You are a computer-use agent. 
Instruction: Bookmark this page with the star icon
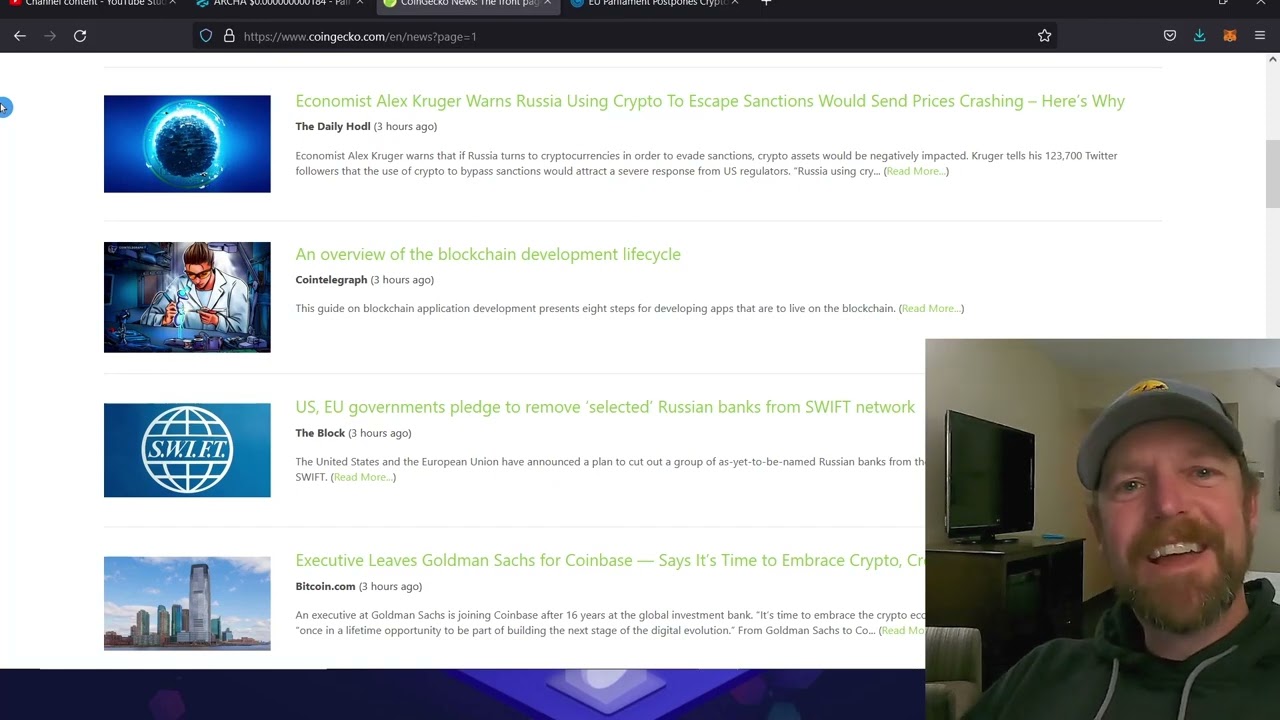pyautogui.click(x=1044, y=36)
